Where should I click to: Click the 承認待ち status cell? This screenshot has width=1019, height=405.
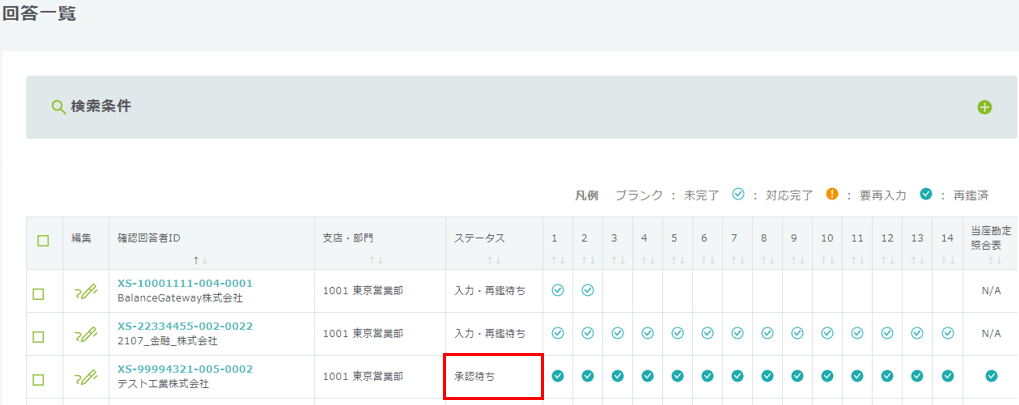tap(494, 377)
